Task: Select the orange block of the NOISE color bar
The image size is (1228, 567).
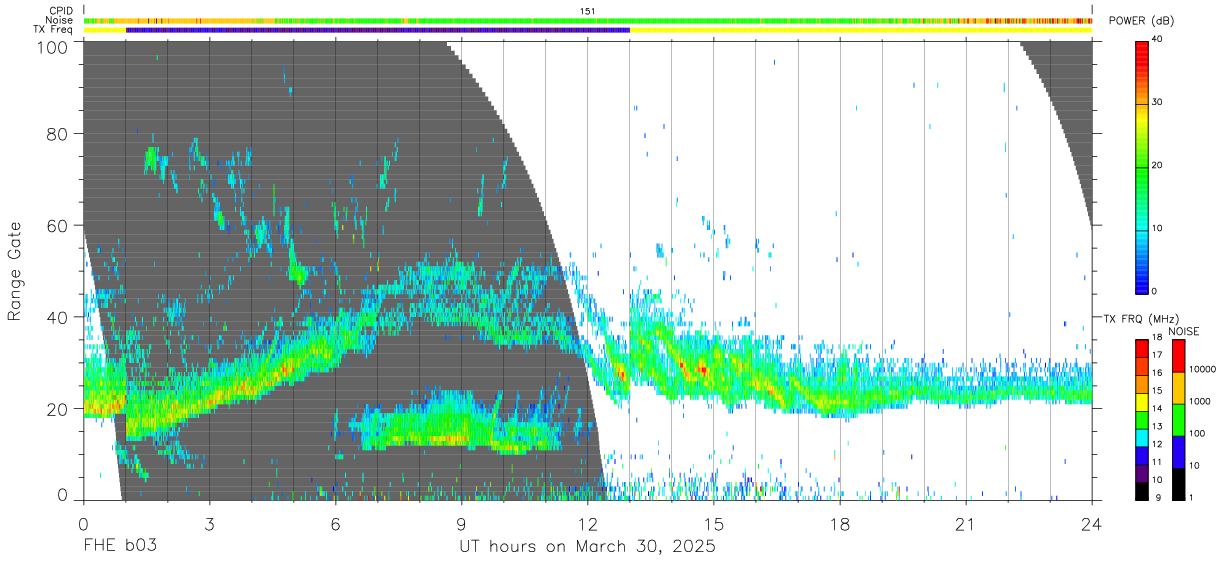Action: click(1179, 388)
